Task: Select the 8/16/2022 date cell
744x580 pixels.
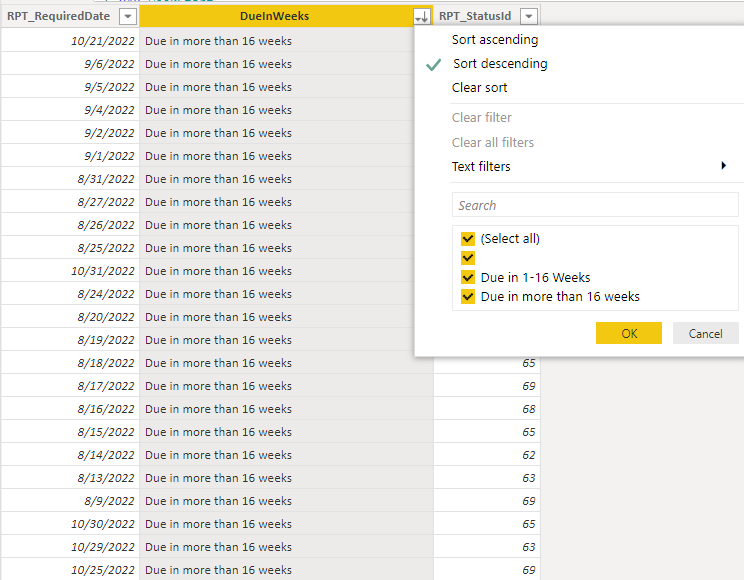Action: click(70, 409)
